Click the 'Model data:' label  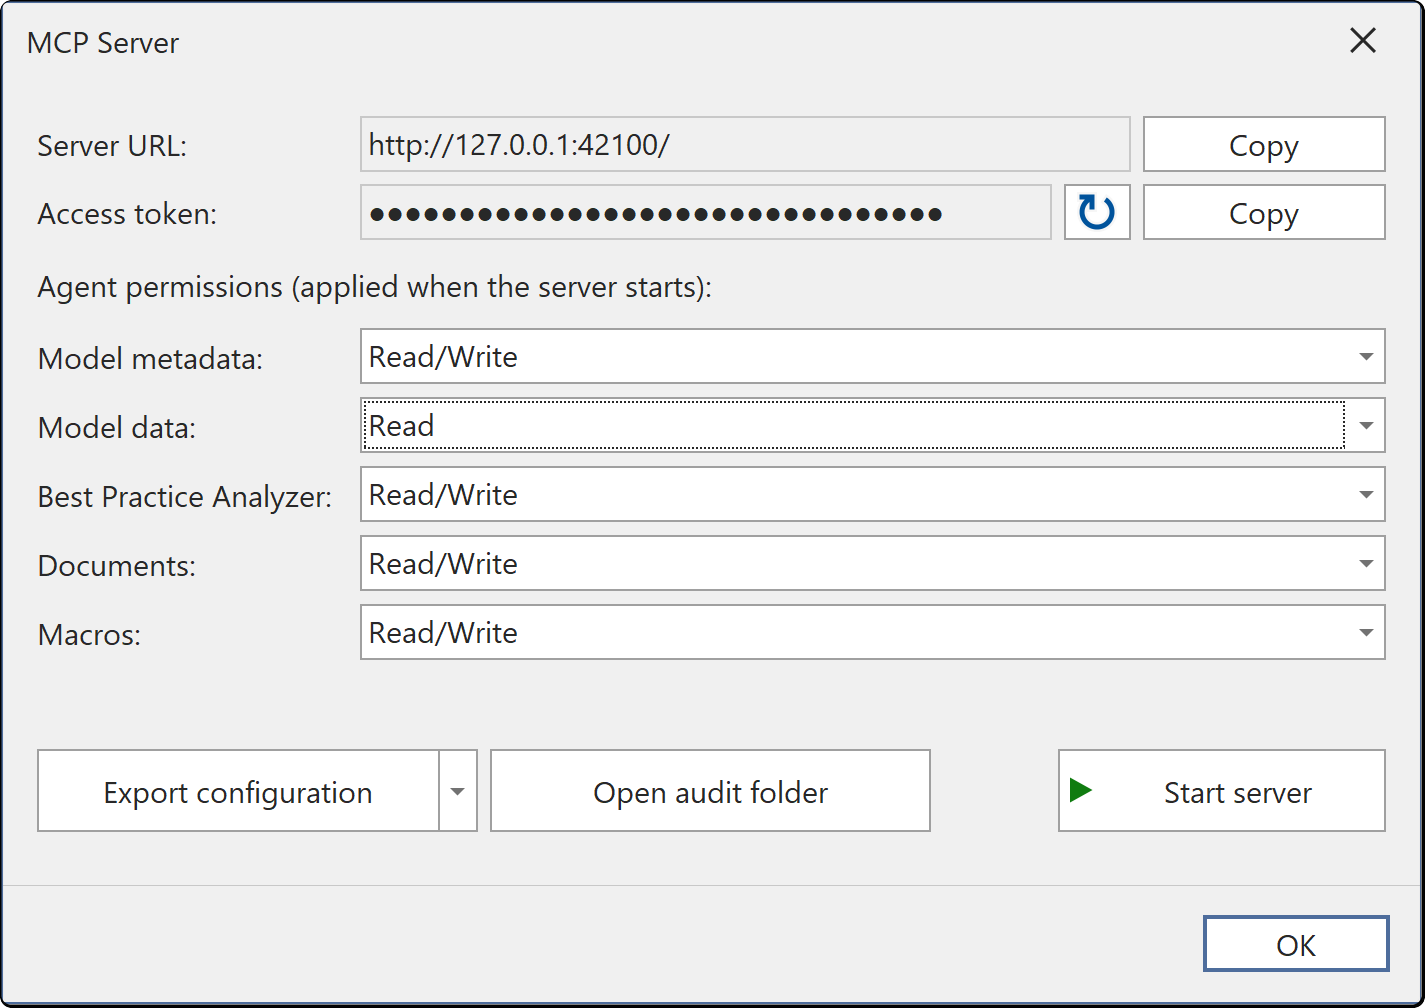(x=117, y=427)
